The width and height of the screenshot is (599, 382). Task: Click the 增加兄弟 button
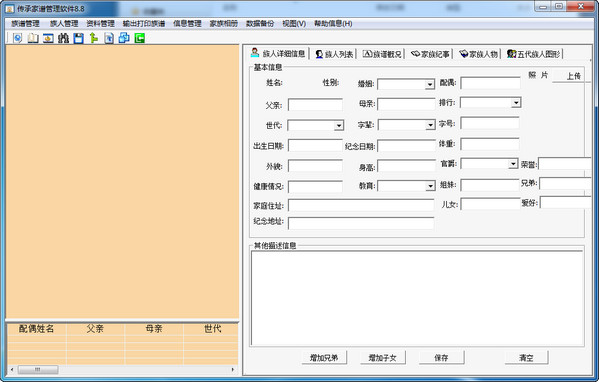324,358
